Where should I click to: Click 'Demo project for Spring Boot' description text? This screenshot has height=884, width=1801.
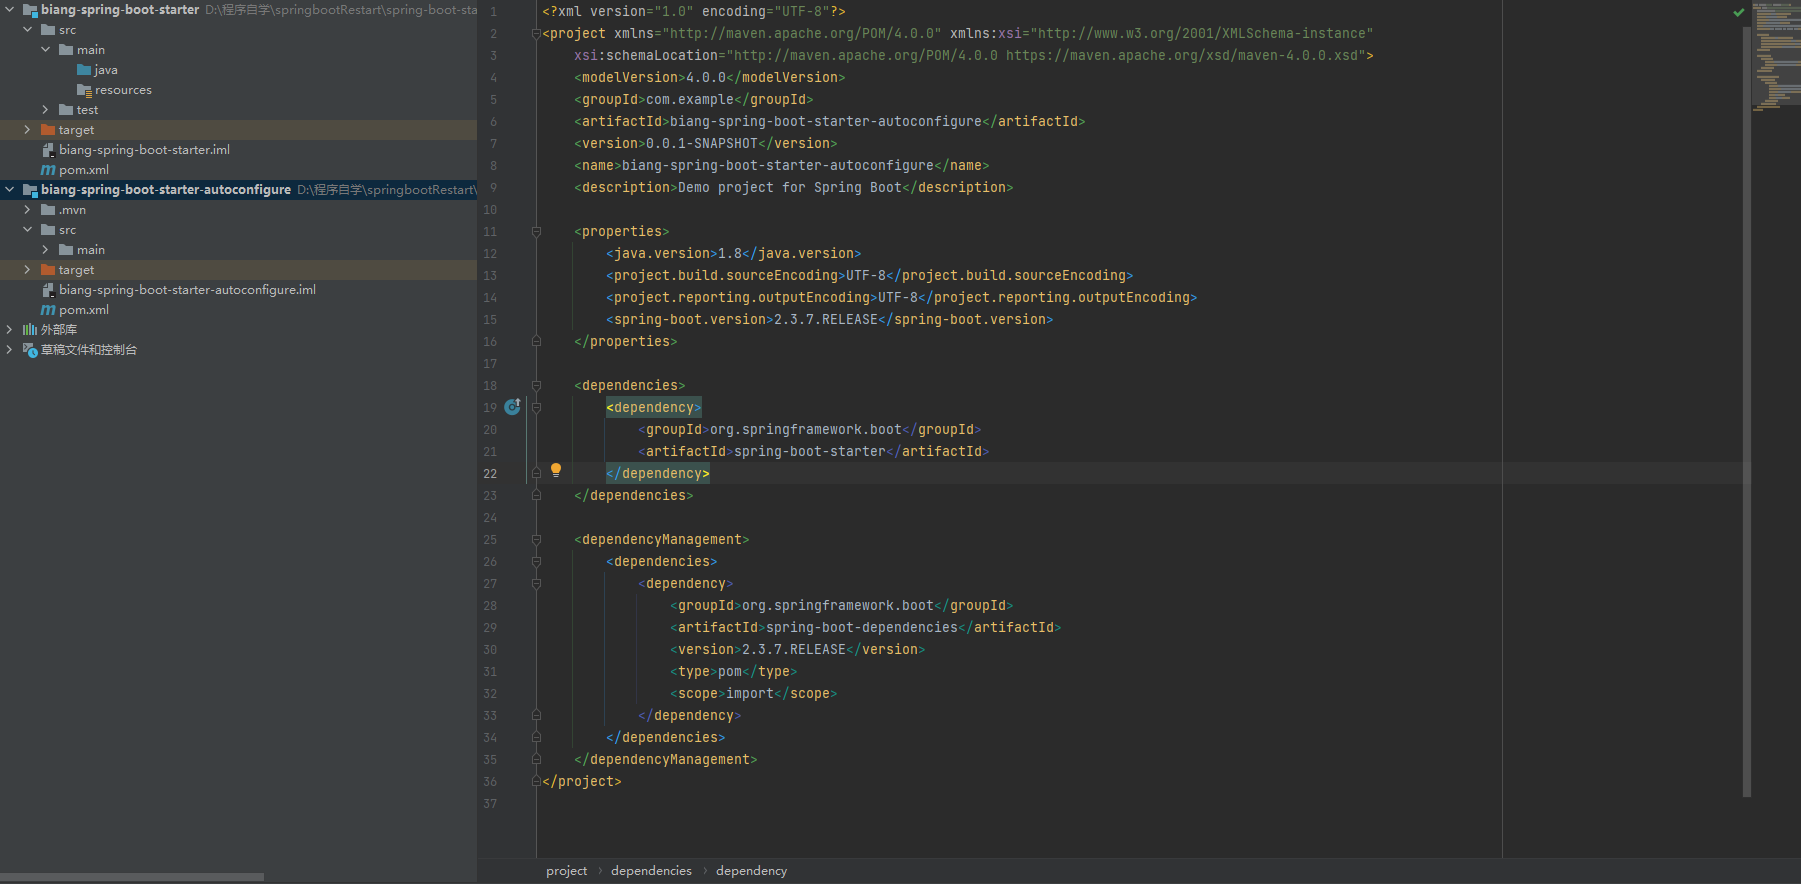(790, 187)
